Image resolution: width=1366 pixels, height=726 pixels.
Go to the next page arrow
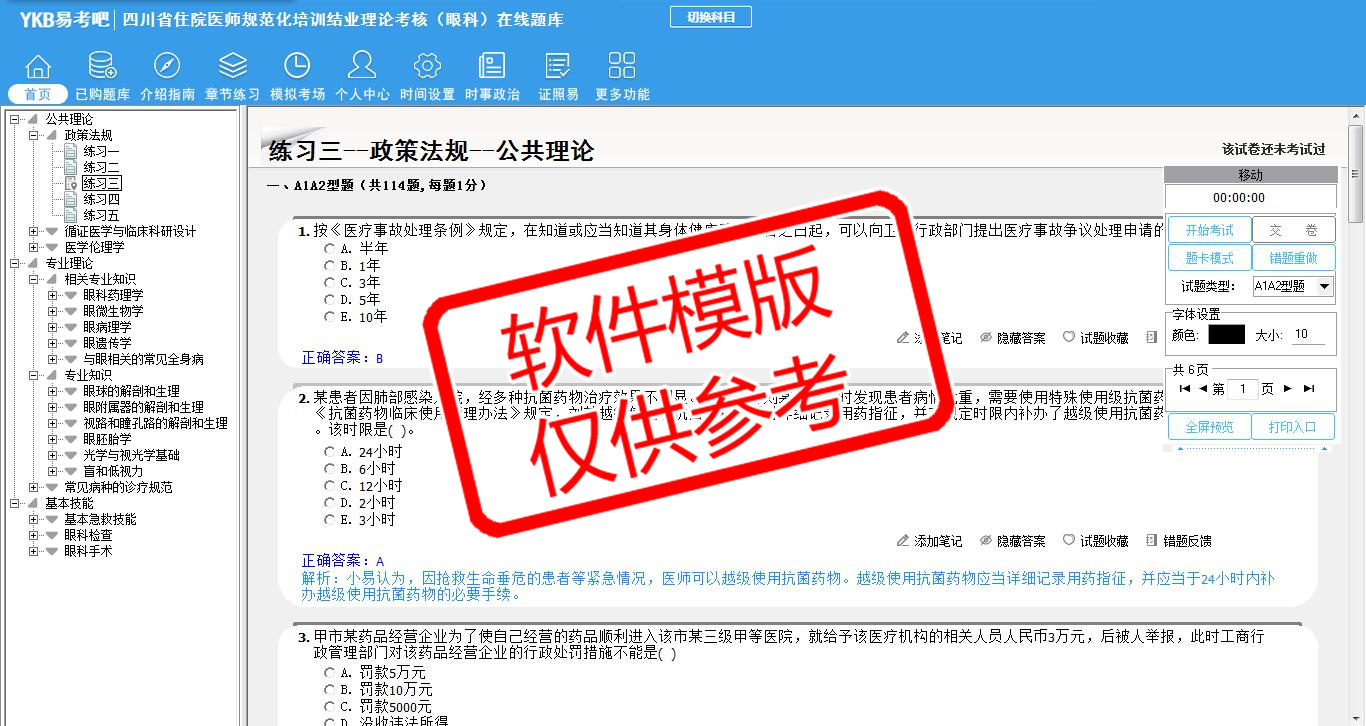click(1288, 389)
